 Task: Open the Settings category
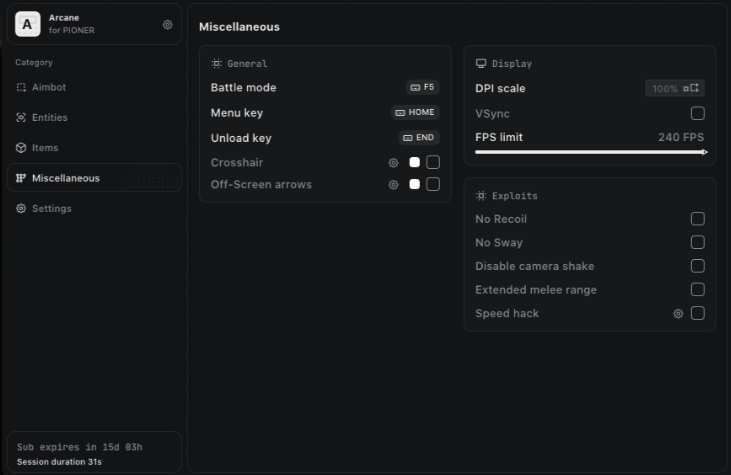(51, 208)
